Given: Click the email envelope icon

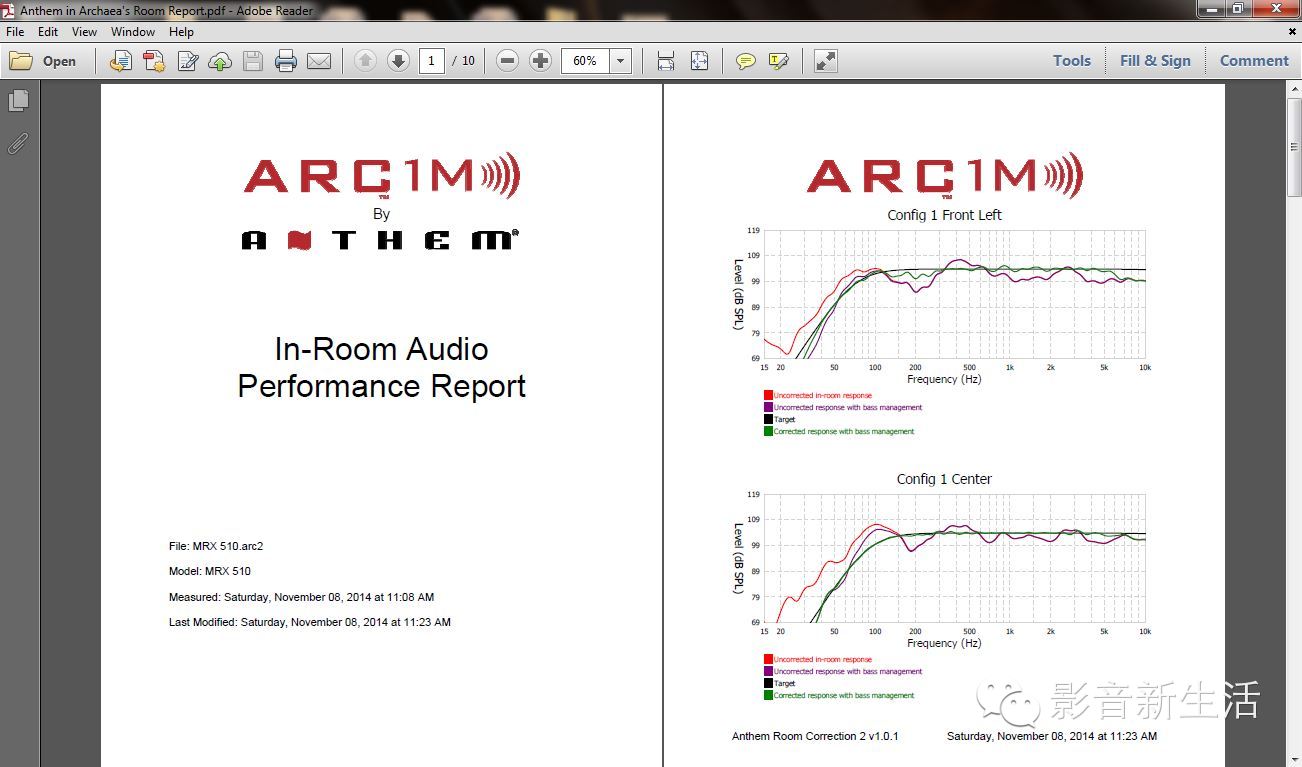Looking at the screenshot, I should pyautogui.click(x=319, y=61).
